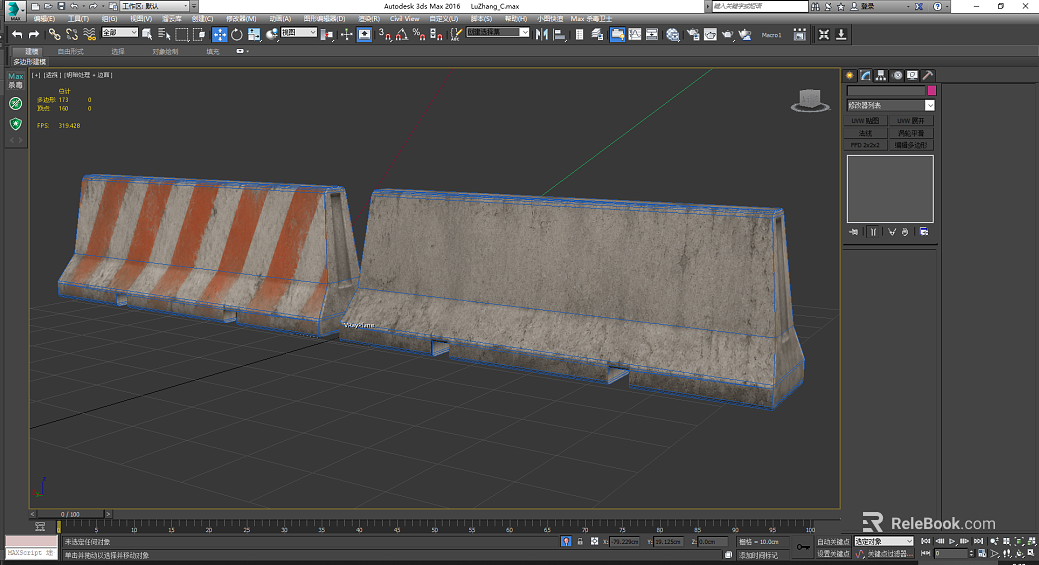
Task: Click the Auto Key button
Action: [833, 542]
